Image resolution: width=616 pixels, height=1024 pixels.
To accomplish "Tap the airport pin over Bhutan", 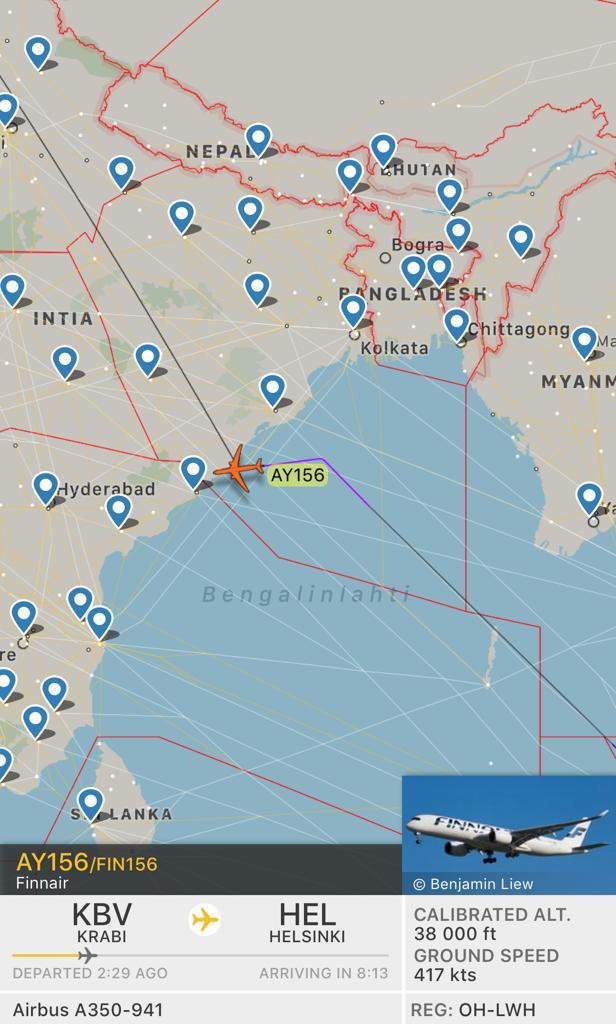I will 383,150.
